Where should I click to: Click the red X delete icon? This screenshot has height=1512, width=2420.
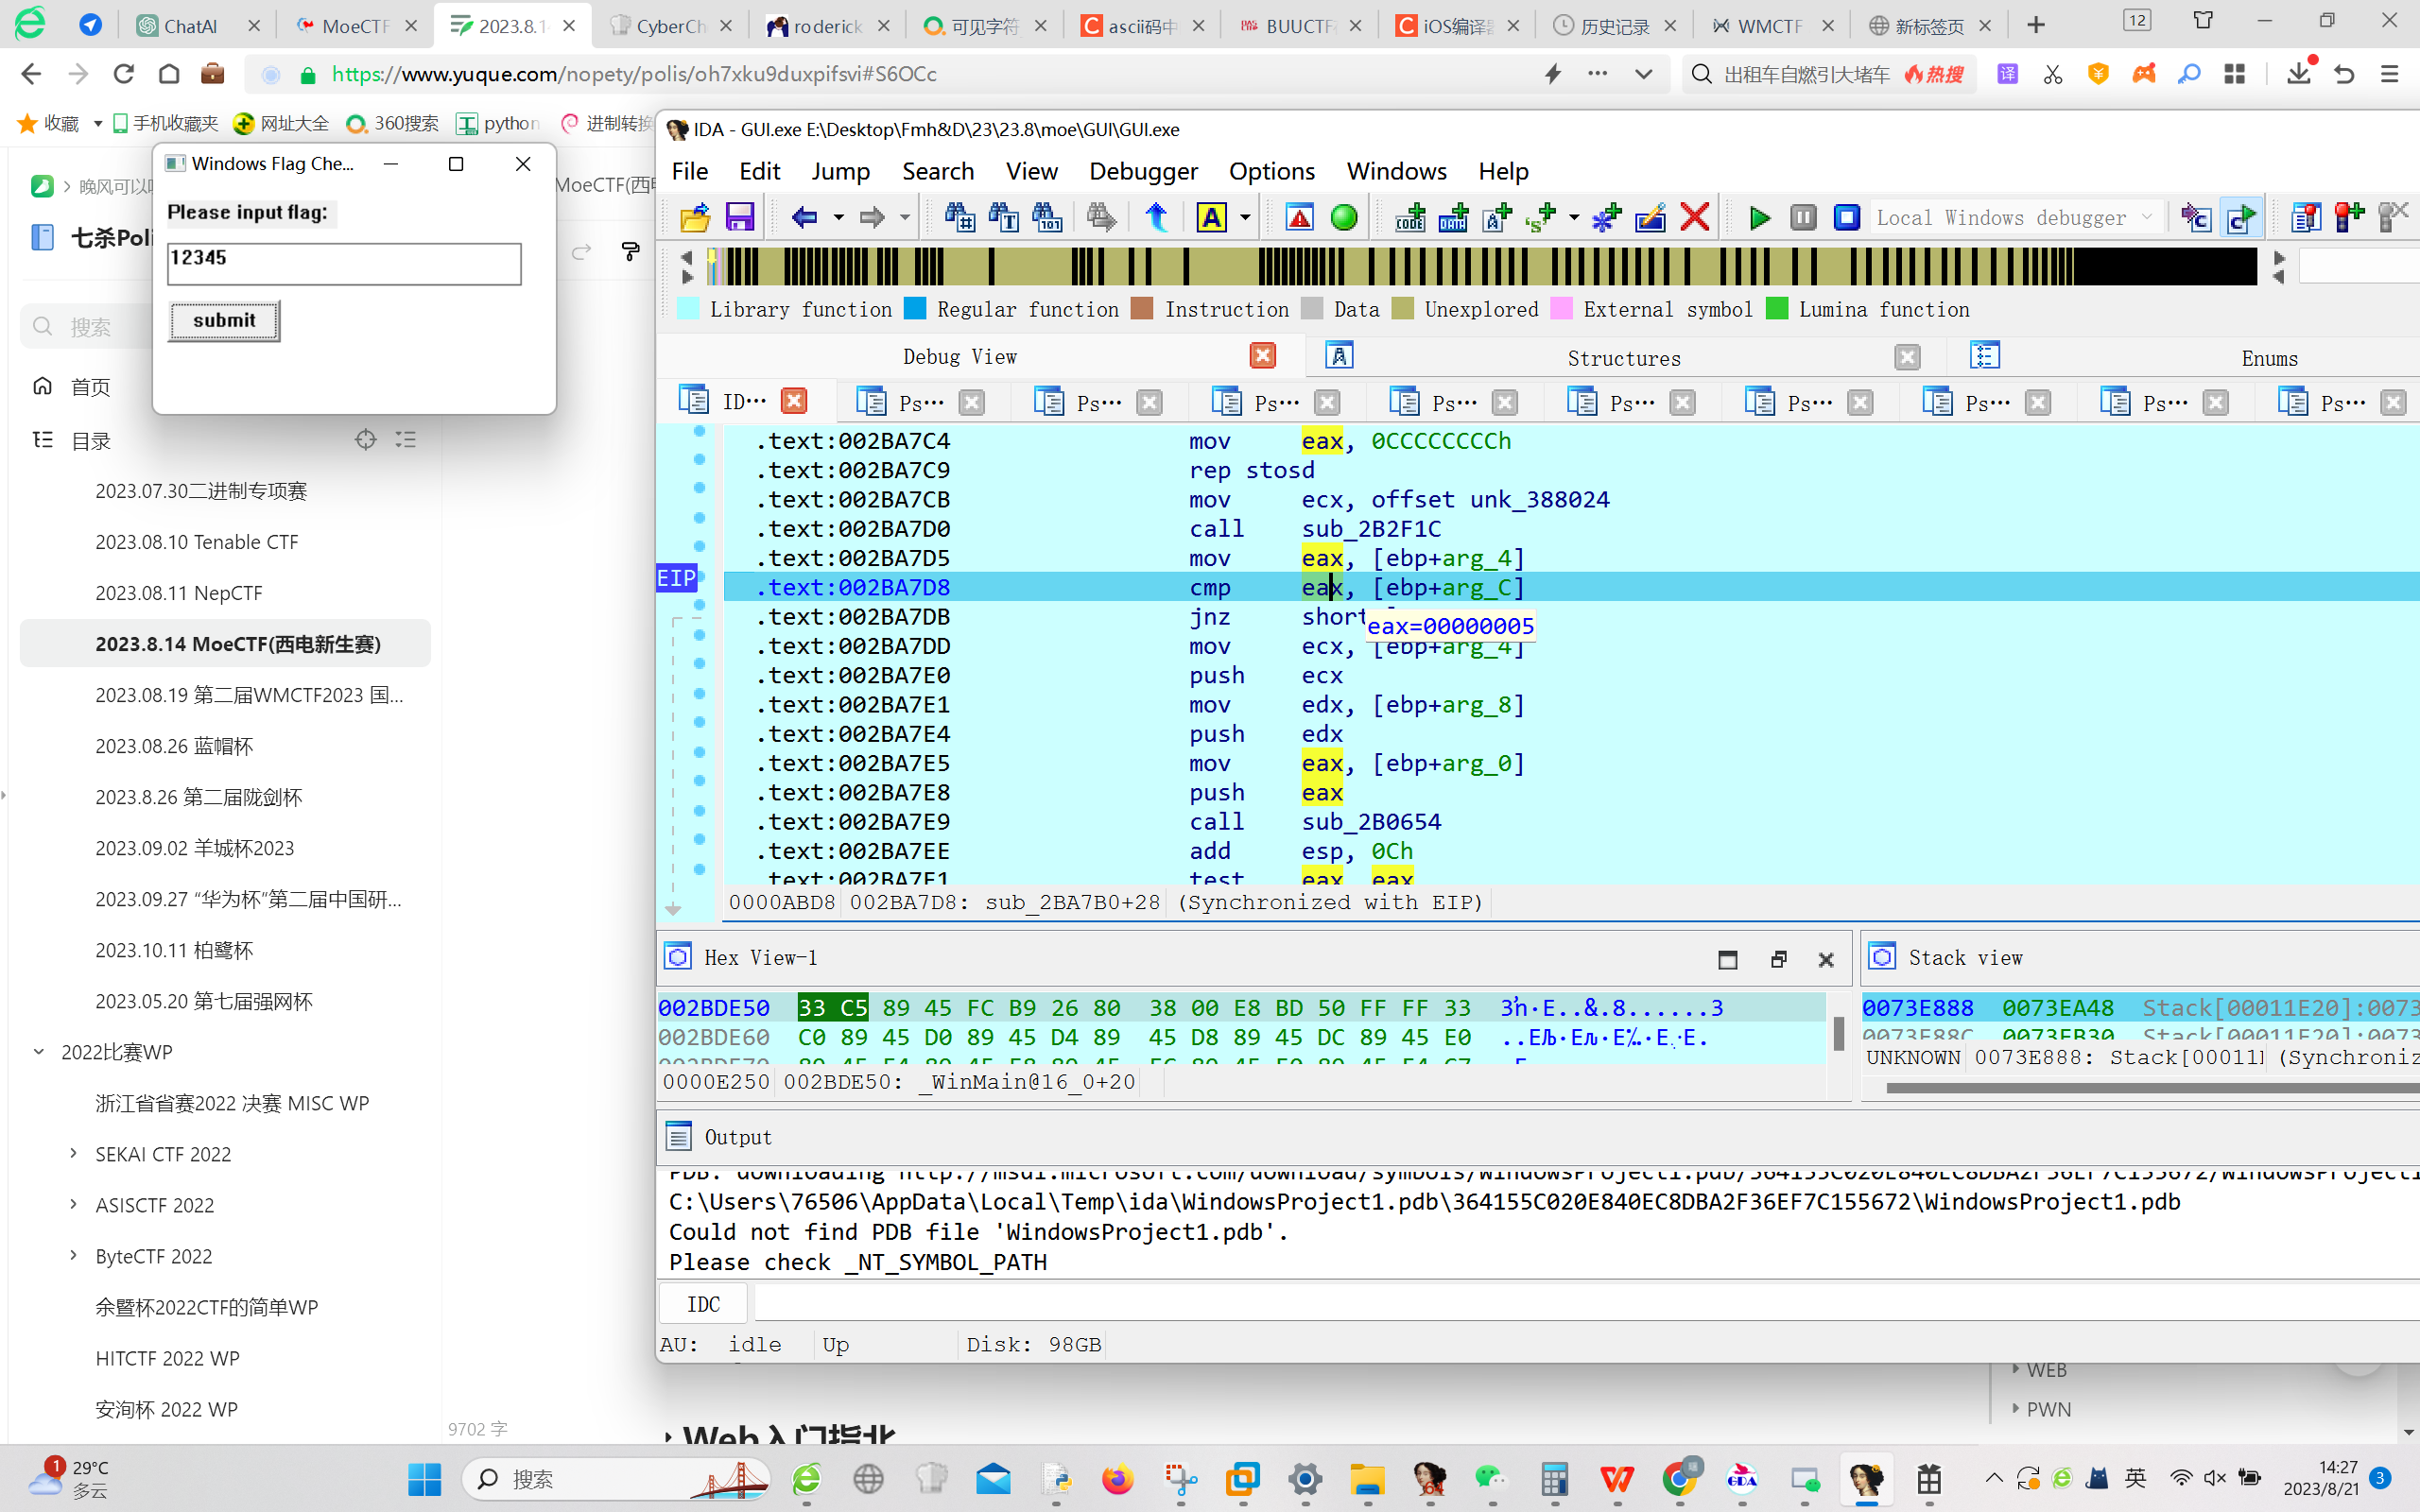click(x=1695, y=217)
